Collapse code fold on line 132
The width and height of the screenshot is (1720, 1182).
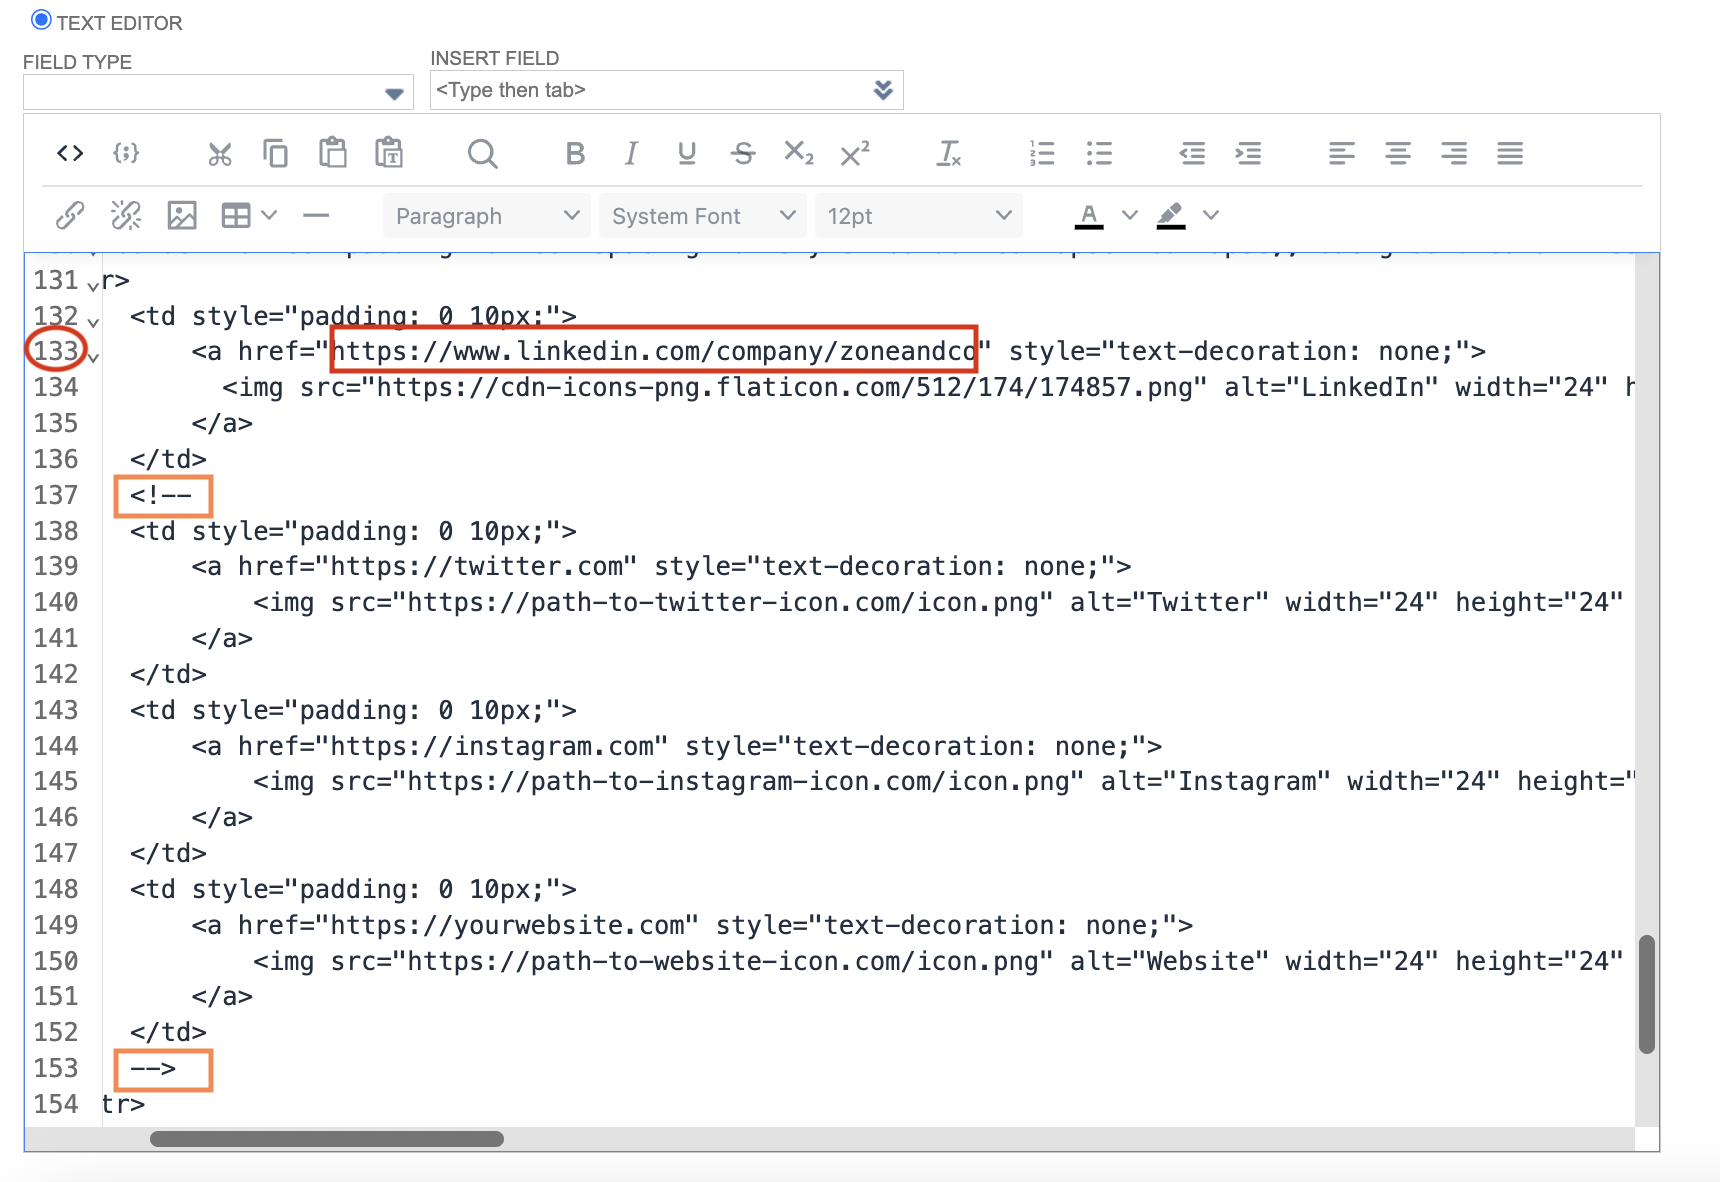93,322
